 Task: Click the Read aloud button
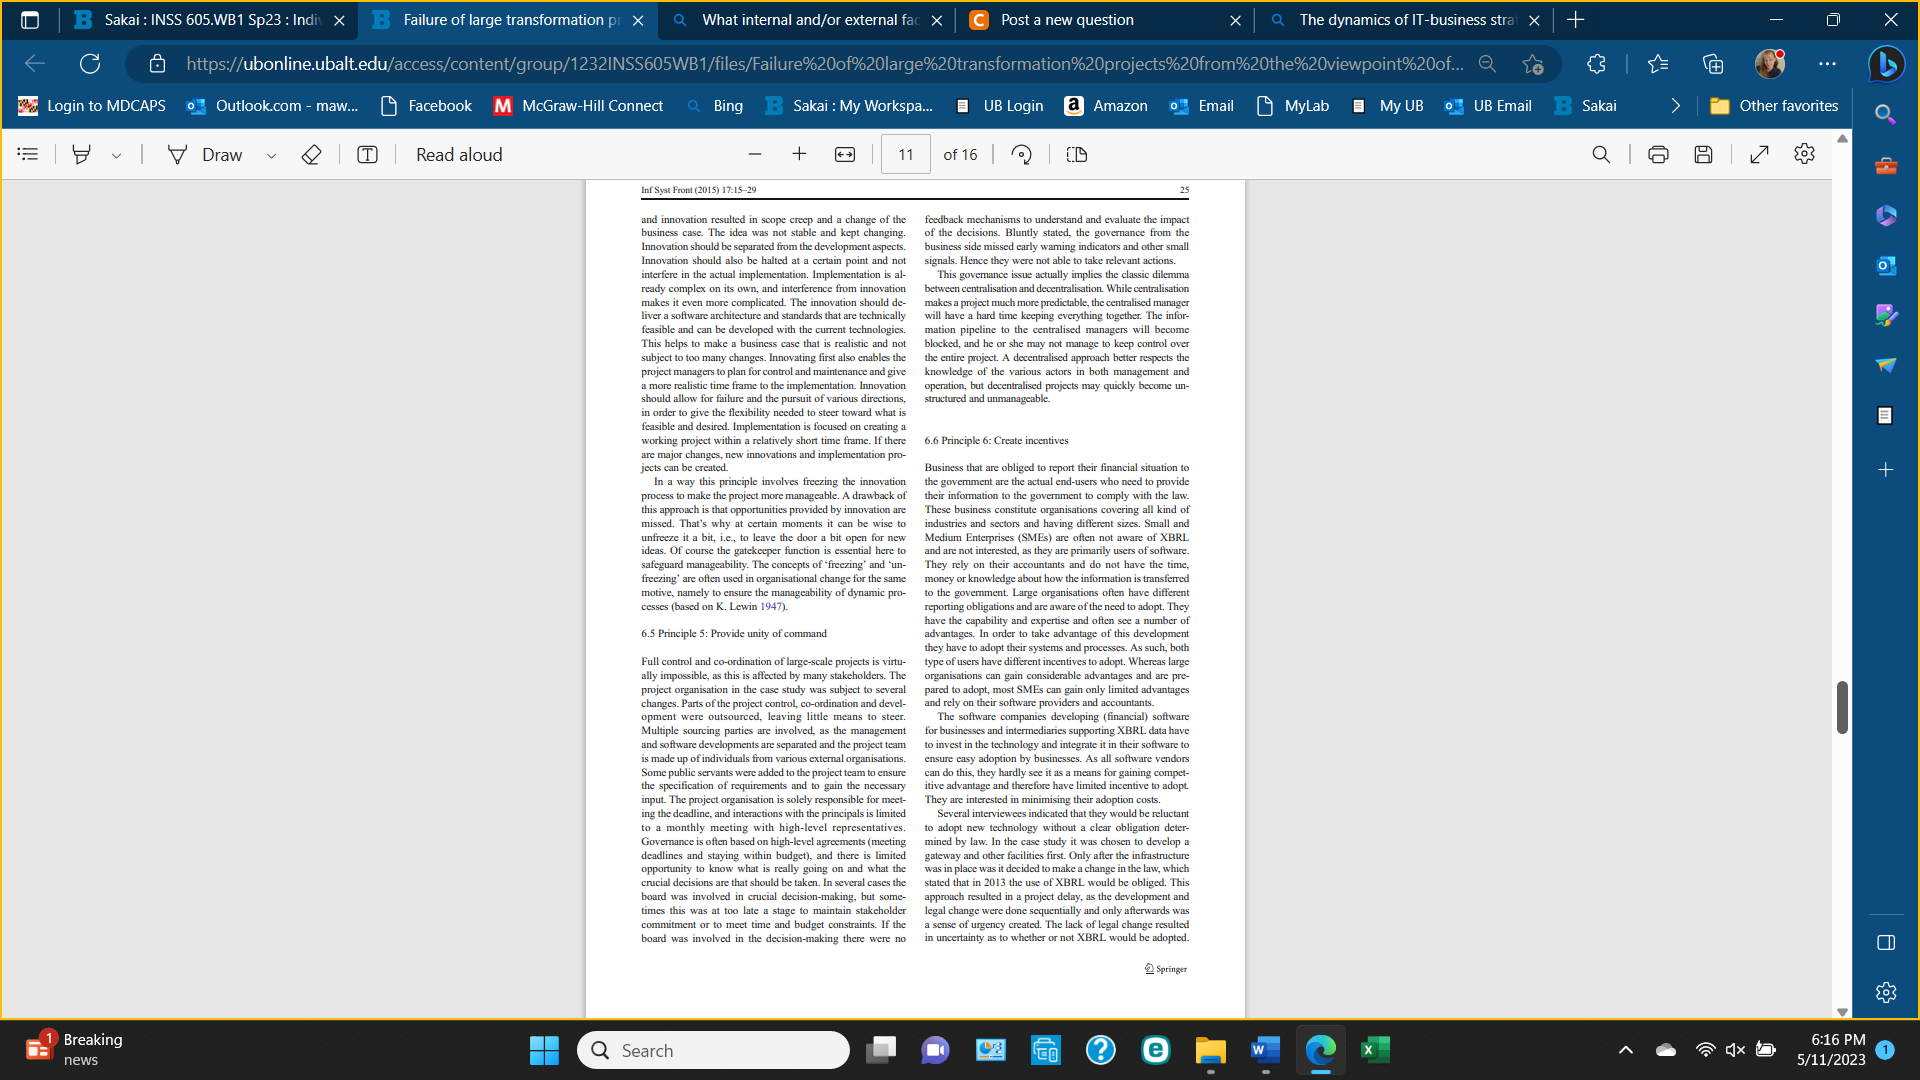click(x=459, y=154)
